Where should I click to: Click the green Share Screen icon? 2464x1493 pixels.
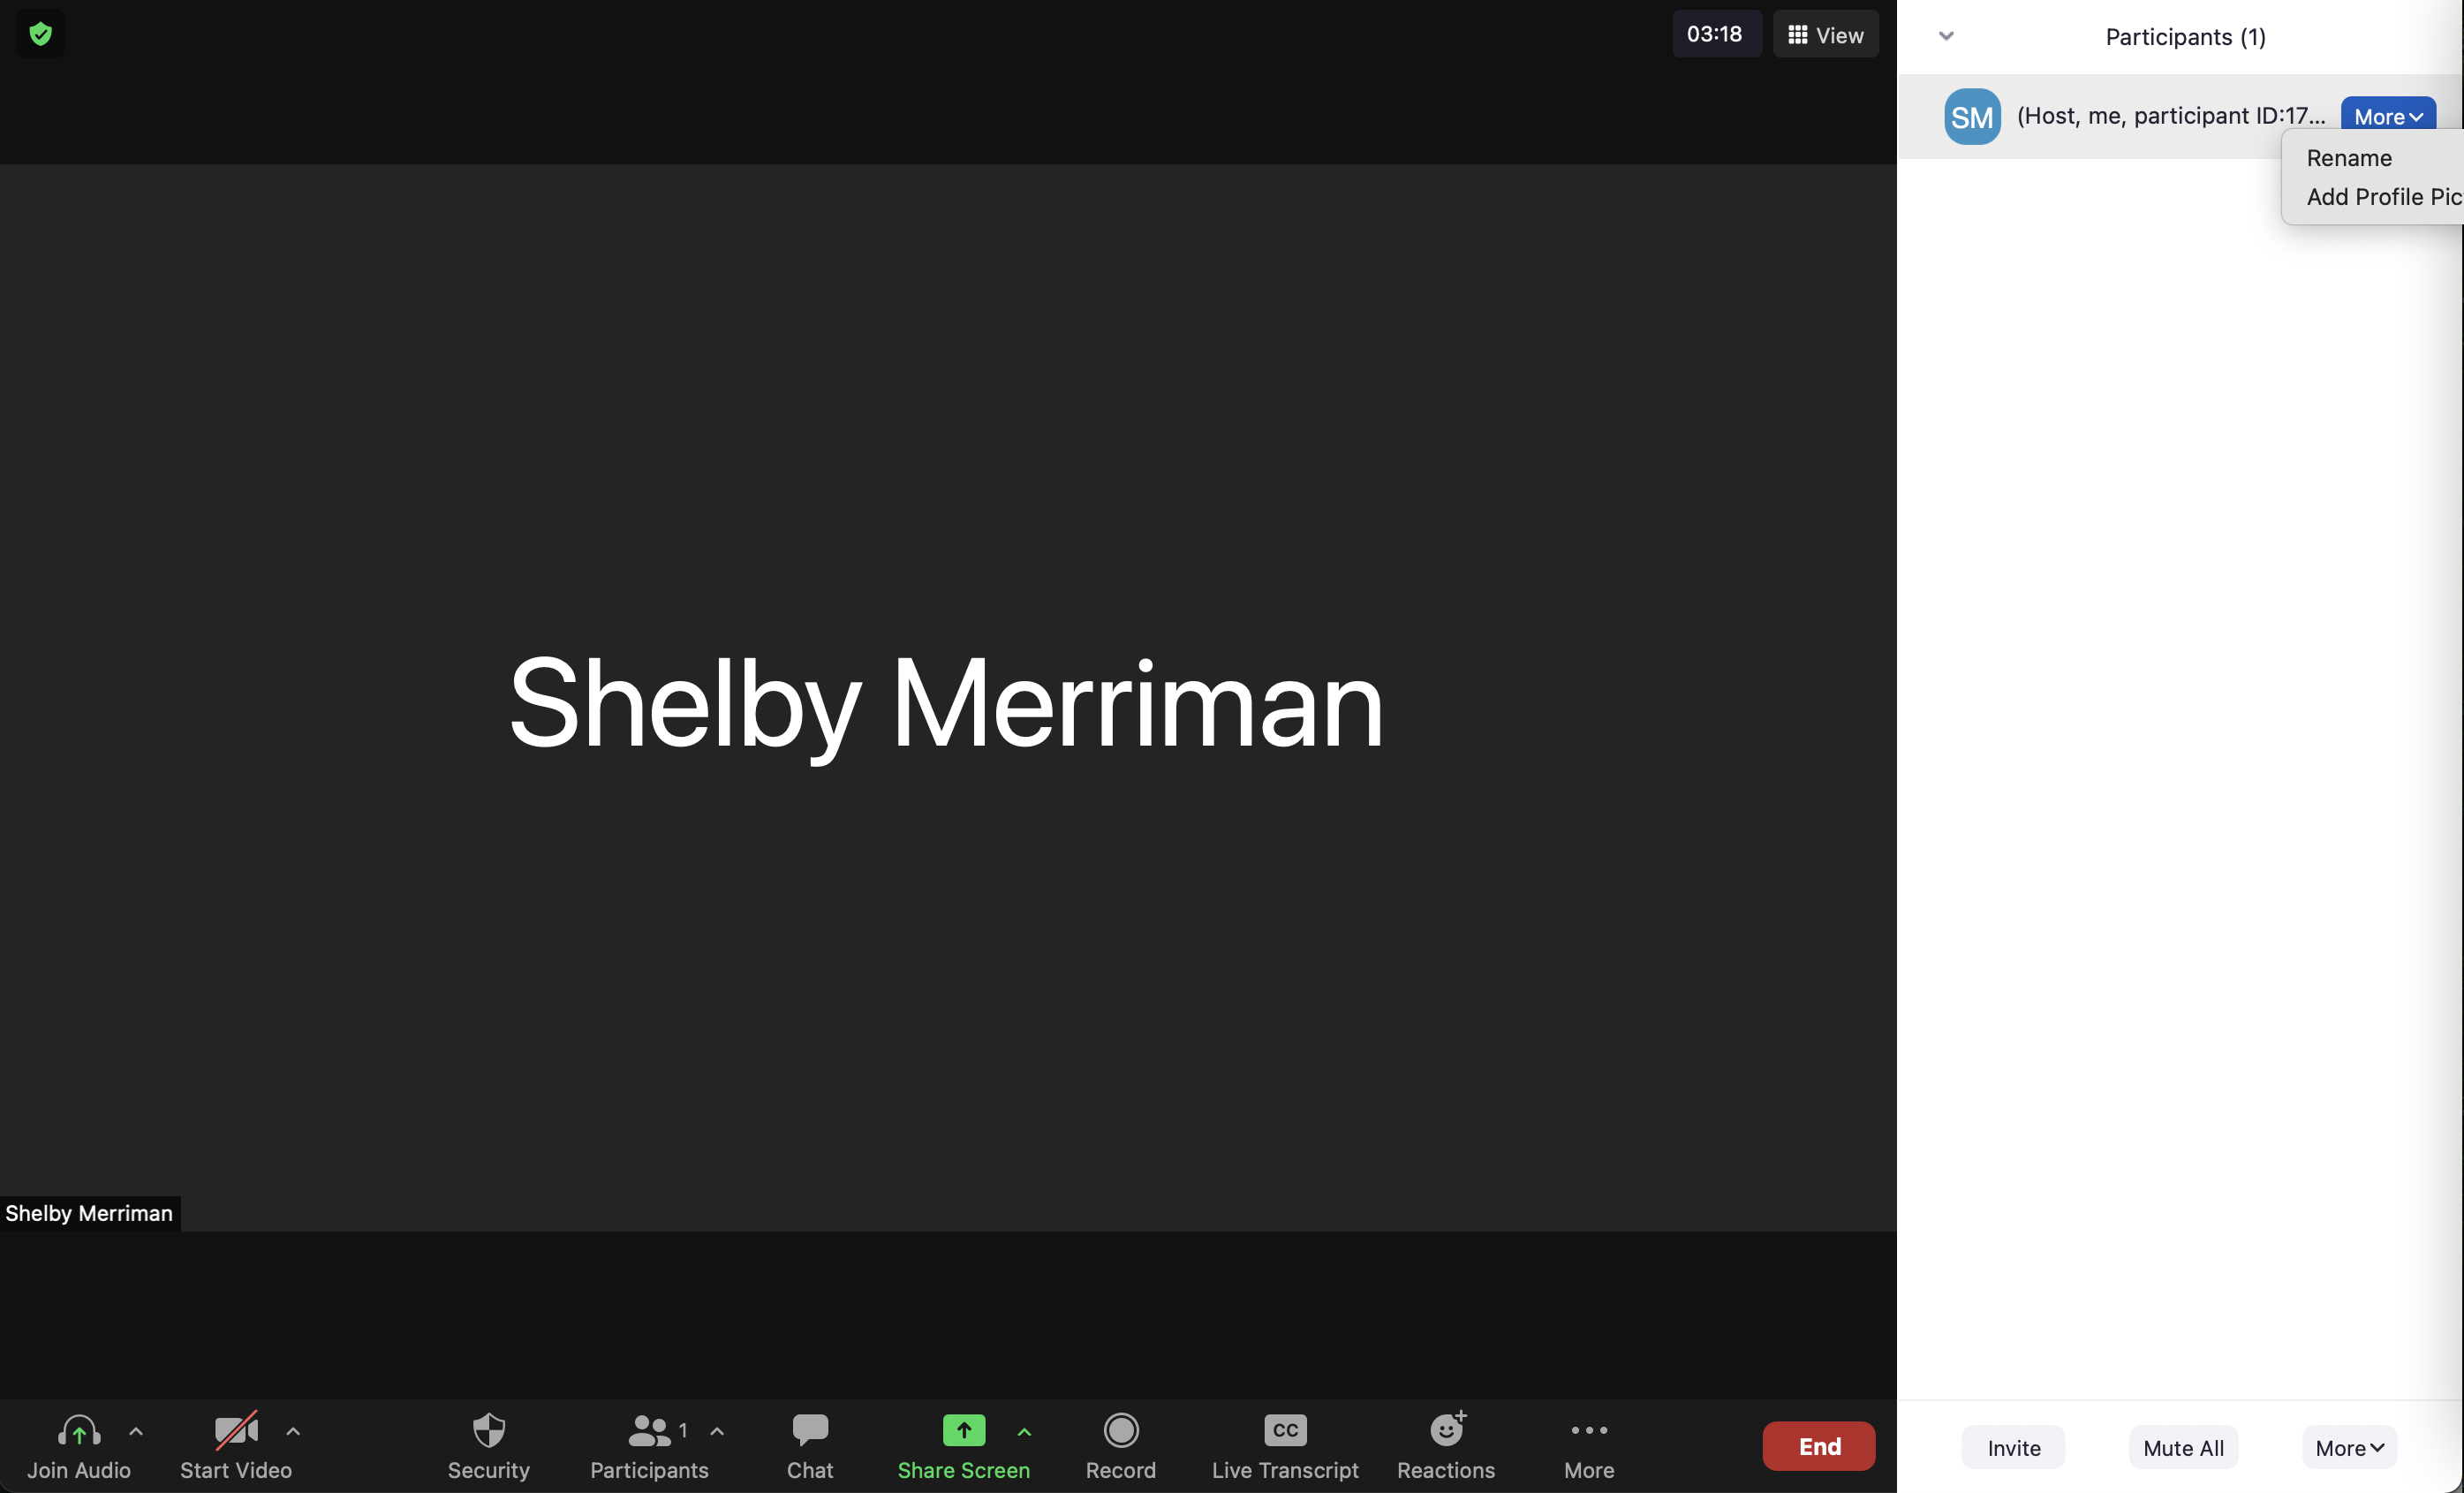tap(963, 1430)
